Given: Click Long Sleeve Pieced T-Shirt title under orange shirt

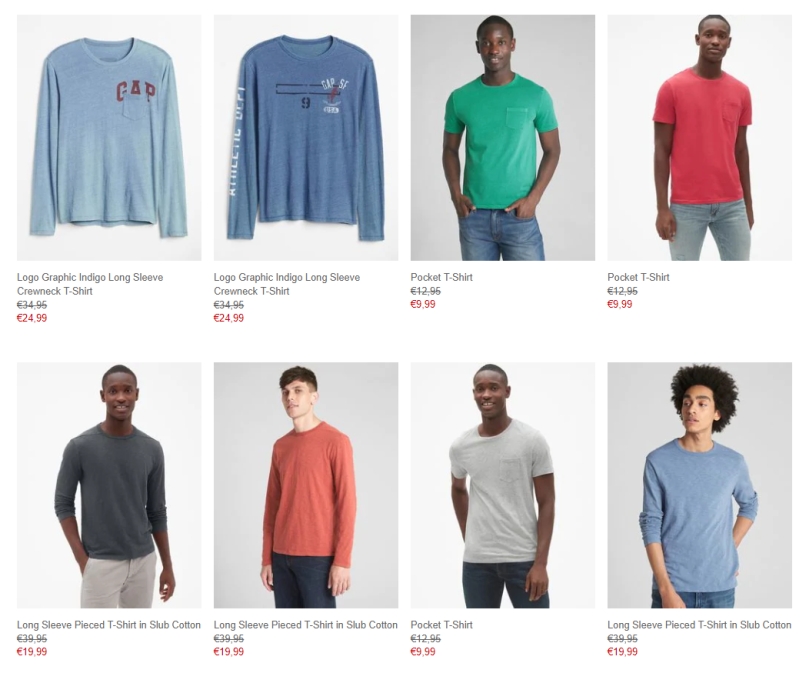Looking at the screenshot, I should point(306,625).
